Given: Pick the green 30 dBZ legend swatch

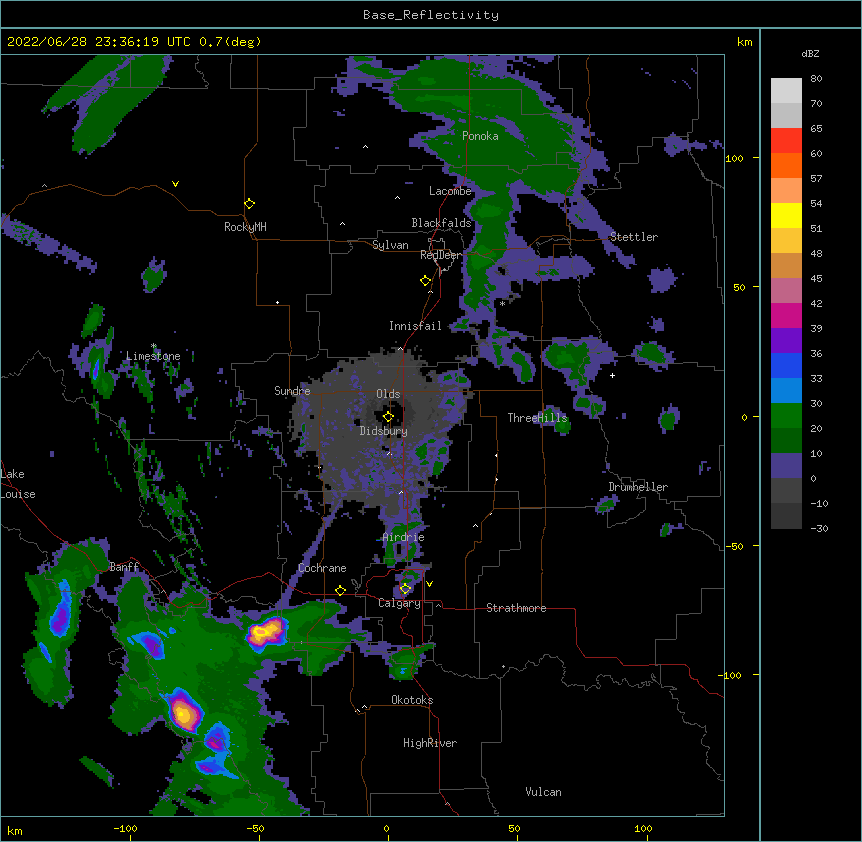Looking at the screenshot, I should point(786,416).
